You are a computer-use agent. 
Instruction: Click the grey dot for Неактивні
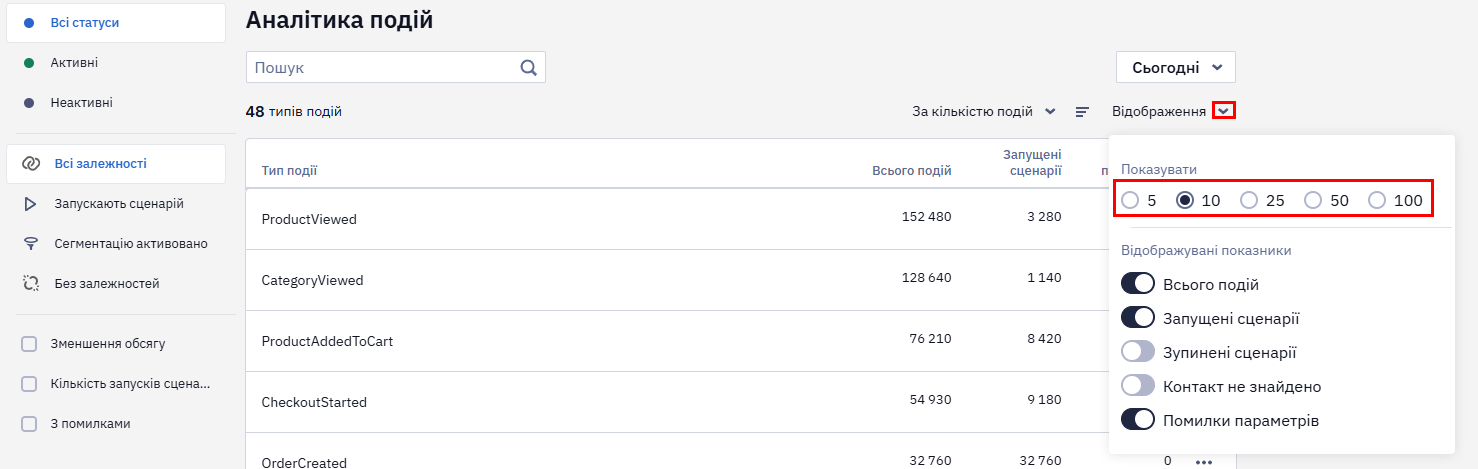(x=29, y=103)
